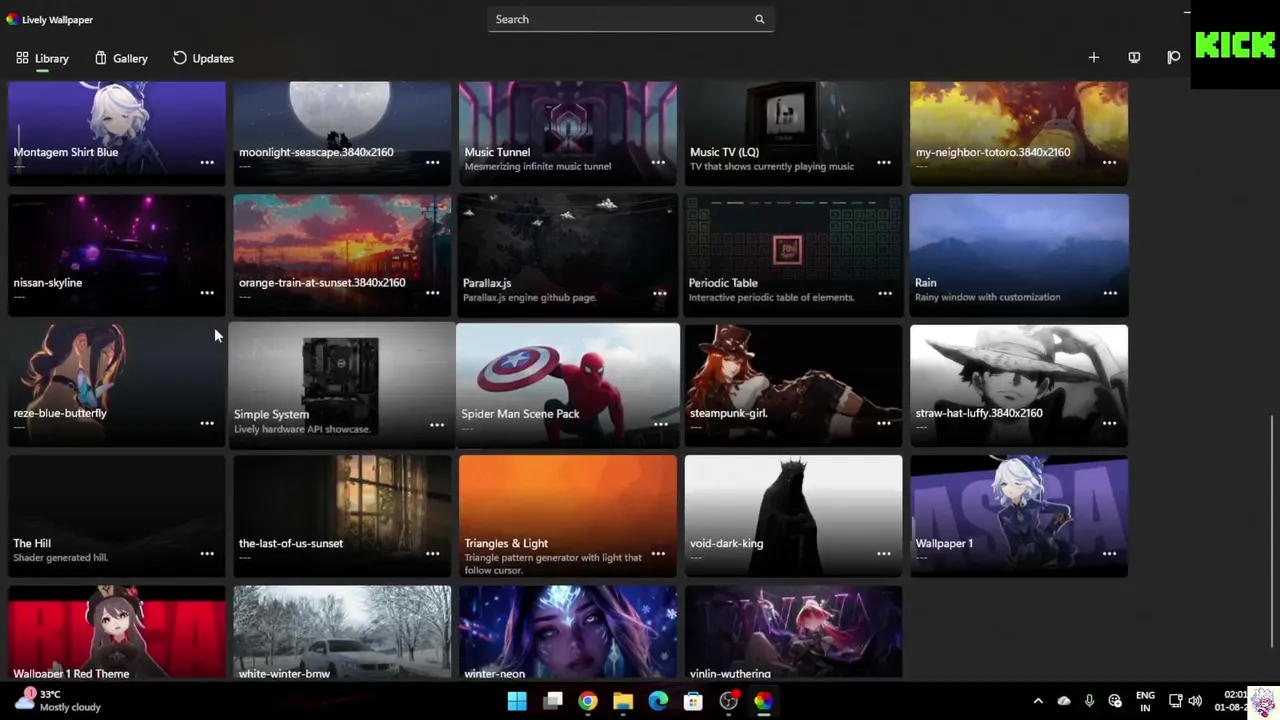Click the "Mesmerizing infinite music tunnel" description
The image size is (1280, 720).
pos(538,167)
